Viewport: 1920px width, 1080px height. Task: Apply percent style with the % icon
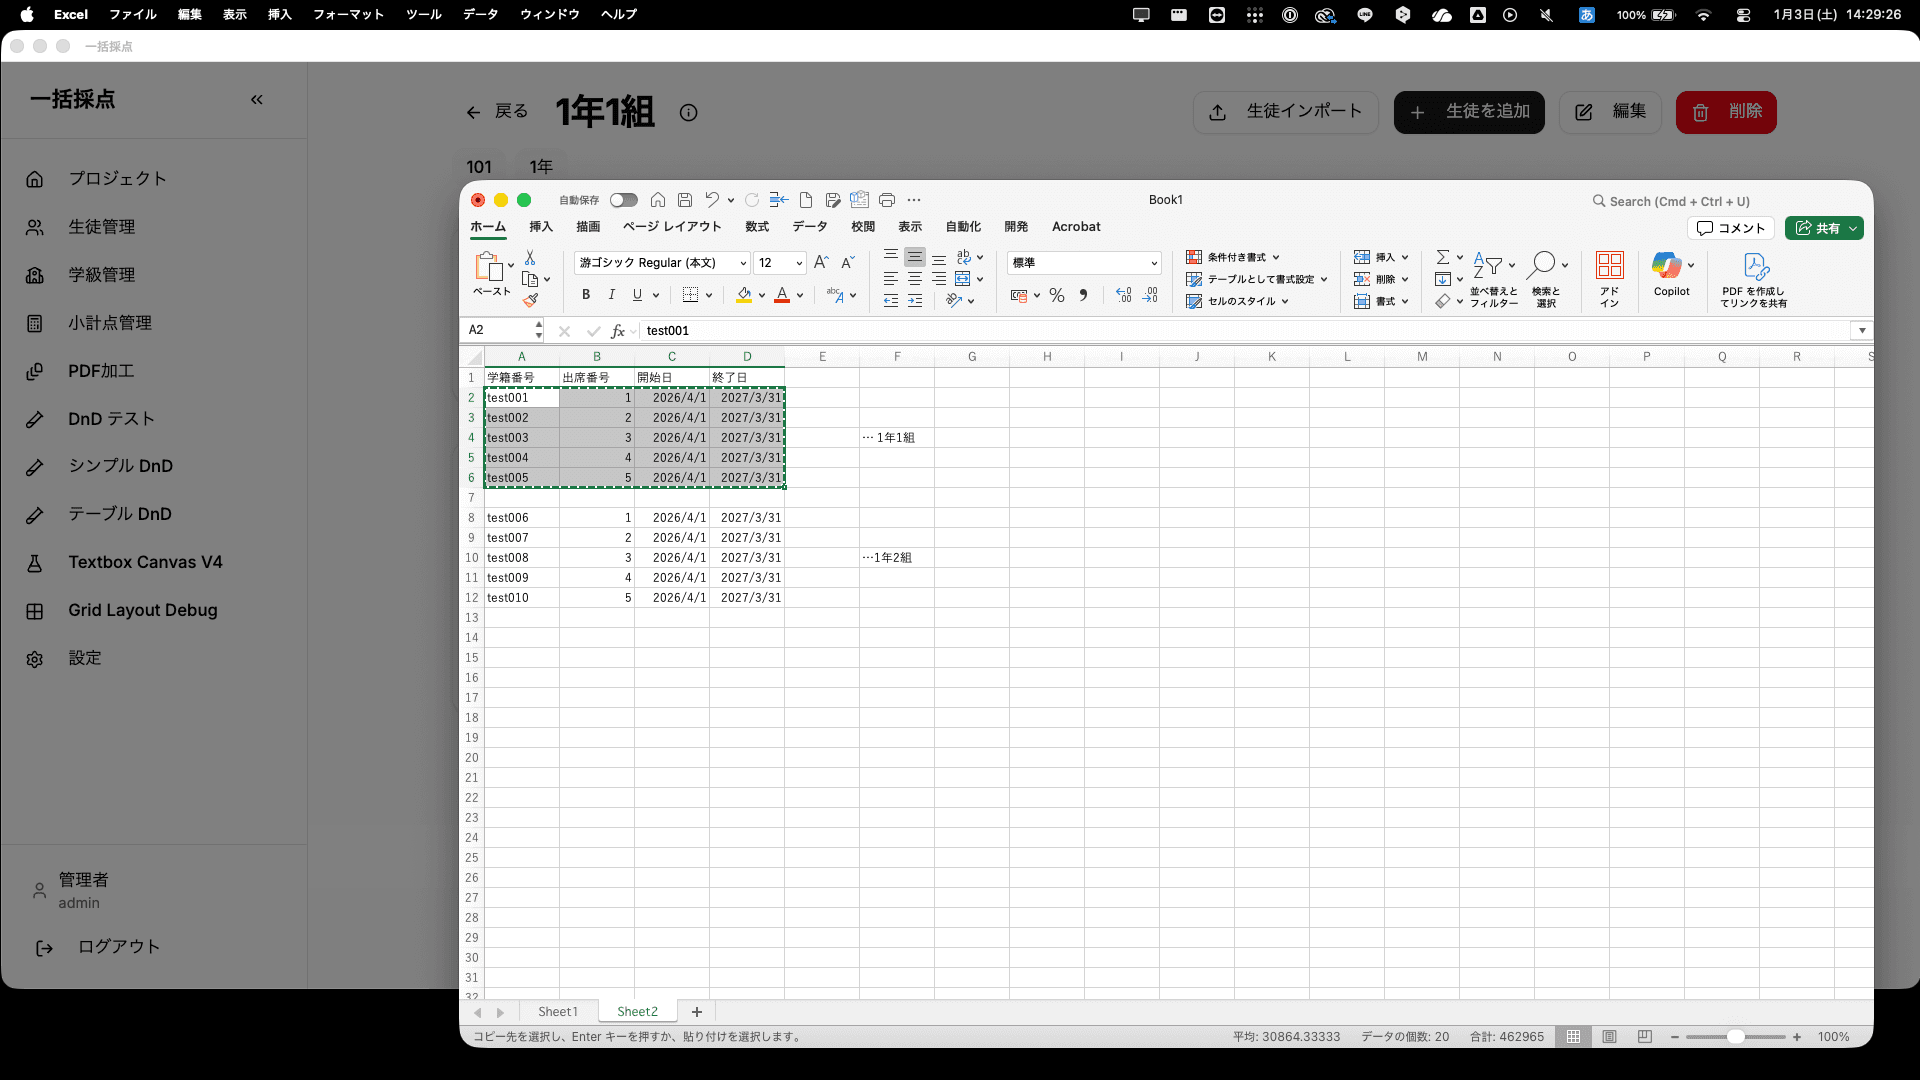tap(1057, 296)
